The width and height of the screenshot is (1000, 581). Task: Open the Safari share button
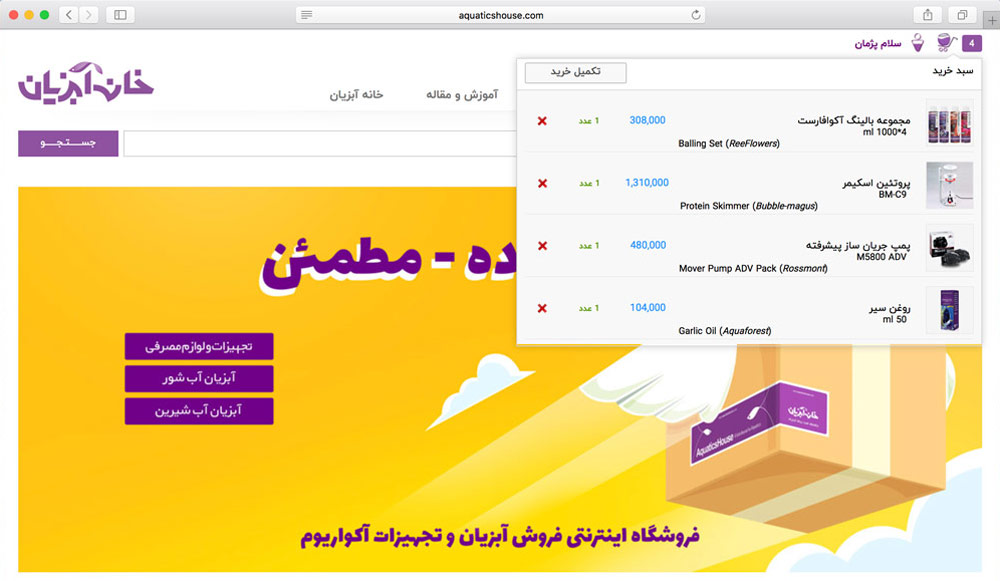pyautogui.click(x=928, y=15)
